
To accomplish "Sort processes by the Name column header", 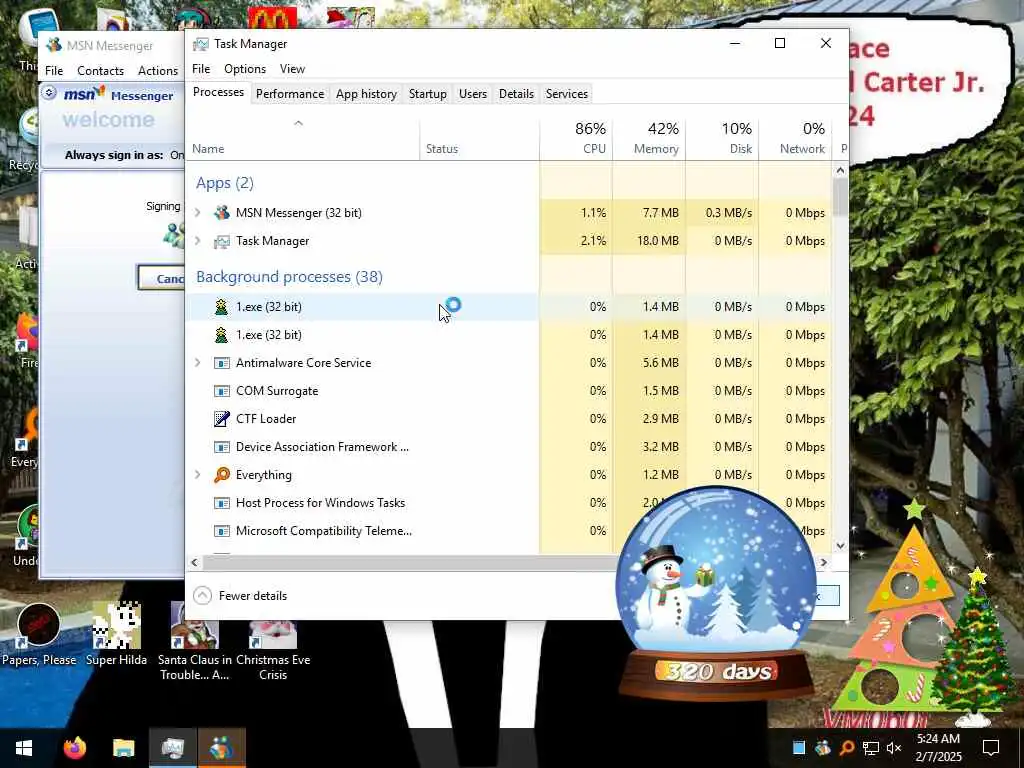I will [302, 138].
